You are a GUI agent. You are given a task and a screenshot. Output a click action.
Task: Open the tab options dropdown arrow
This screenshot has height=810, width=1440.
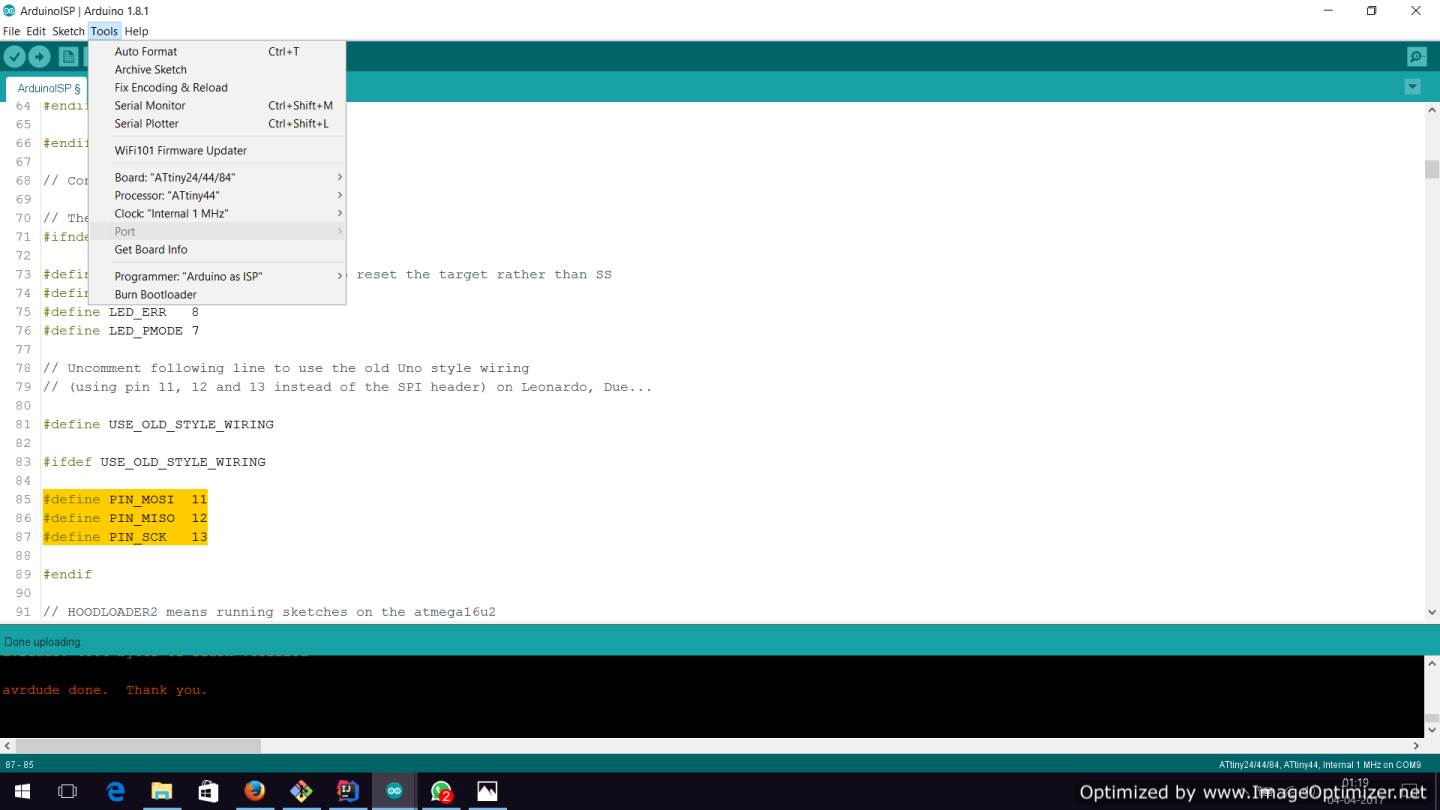click(1412, 87)
